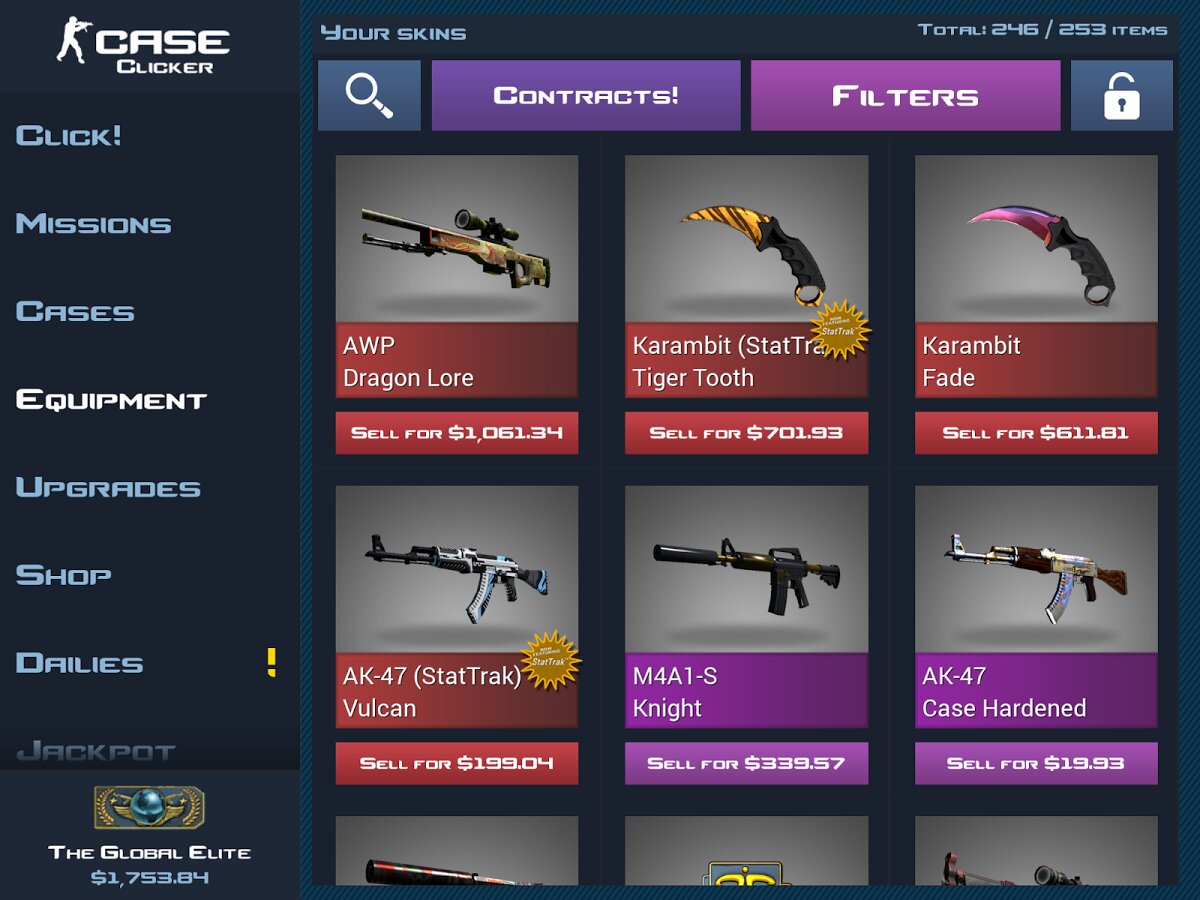Select the AK-47 Case Hardened skin image
The image size is (1200, 900).
[x=1036, y=569]
